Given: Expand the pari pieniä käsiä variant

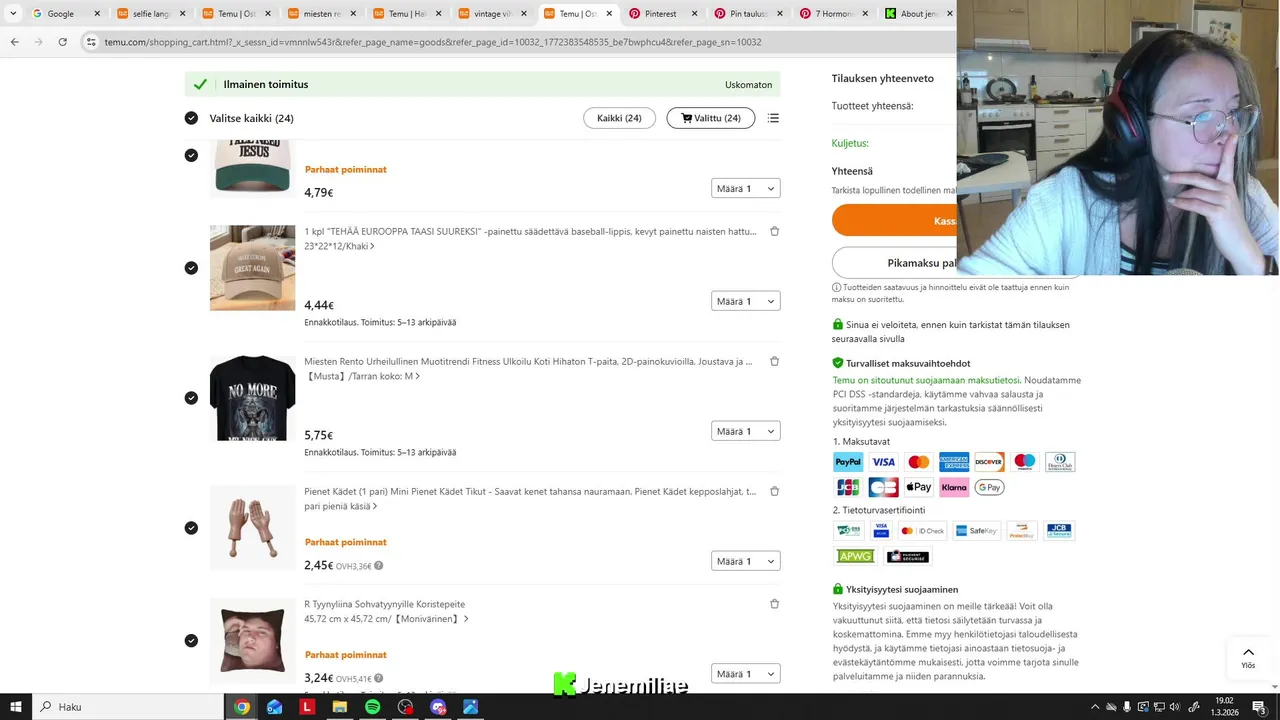Looking at the screenshot, I should 340,506.
